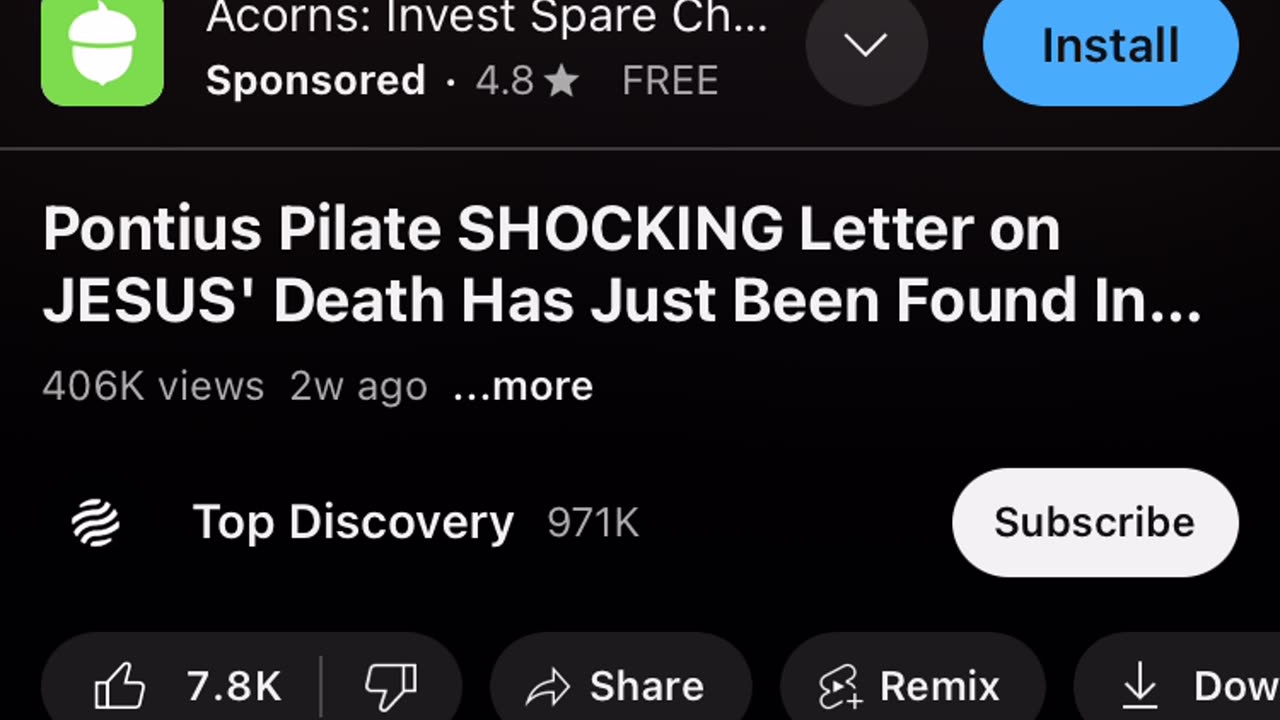The width and height of the screenshot is (1280, 720).
Task: Open the Share button label
Action: pyautogui.click(x=646, y=686)
